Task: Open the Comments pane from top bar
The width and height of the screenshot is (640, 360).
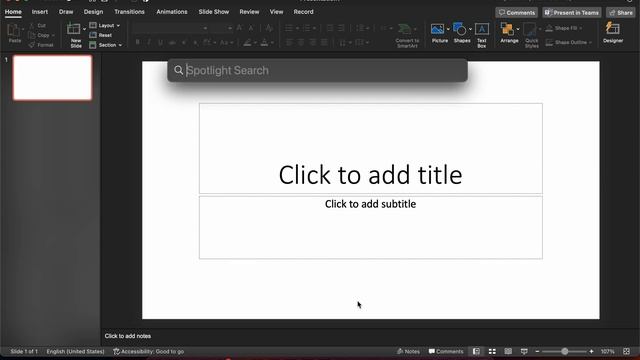Action: click(516, 13)
